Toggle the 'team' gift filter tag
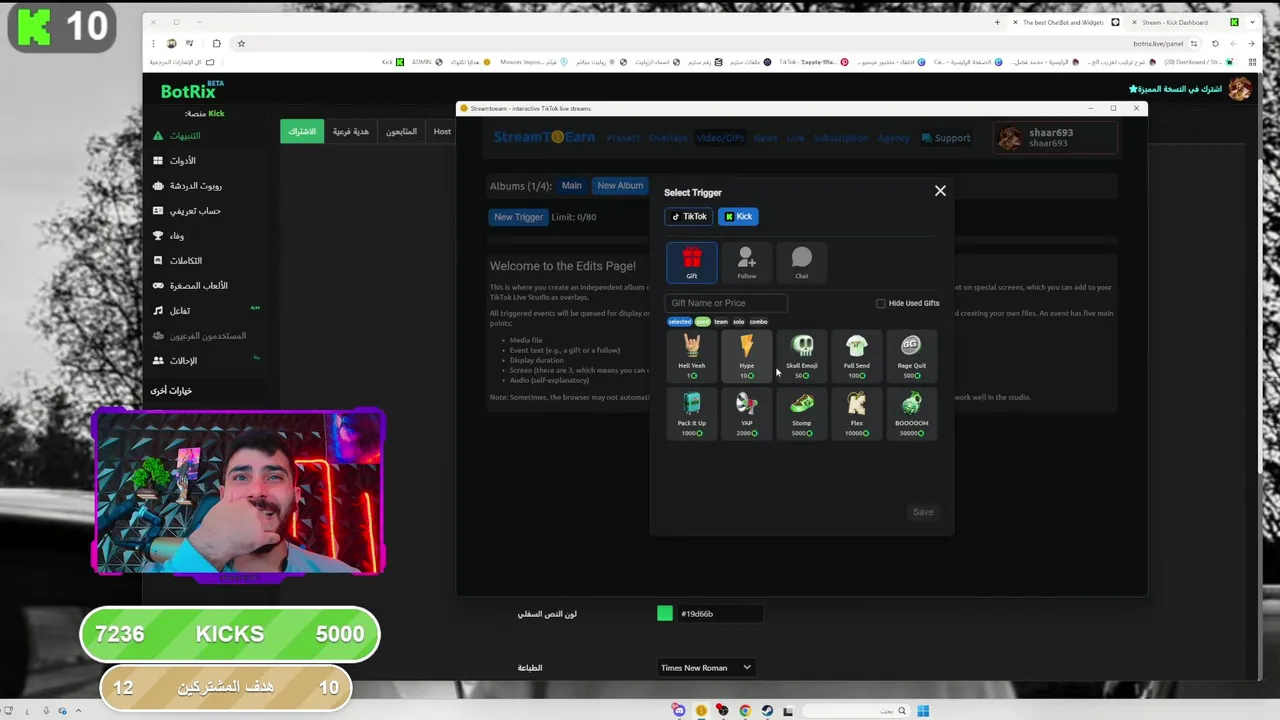The image size is (1280, 720). 721,322
